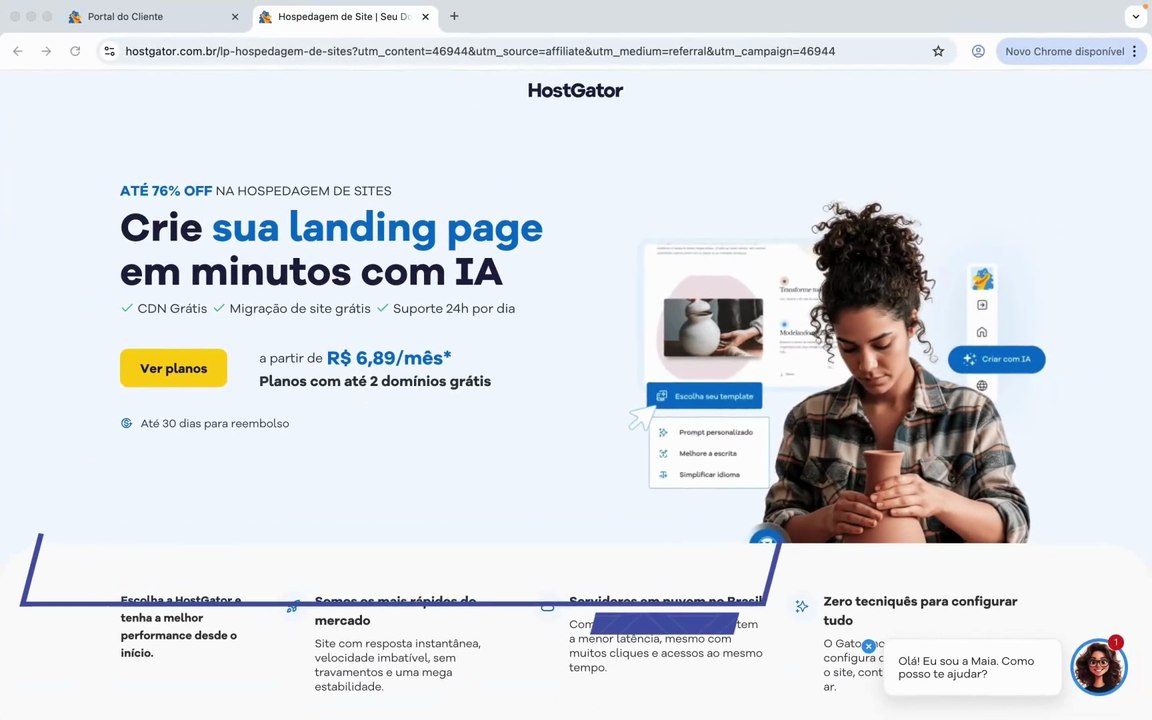Click the Escolha seu template button
Viewport: 1152px width, 720px height.
point(705,396)
